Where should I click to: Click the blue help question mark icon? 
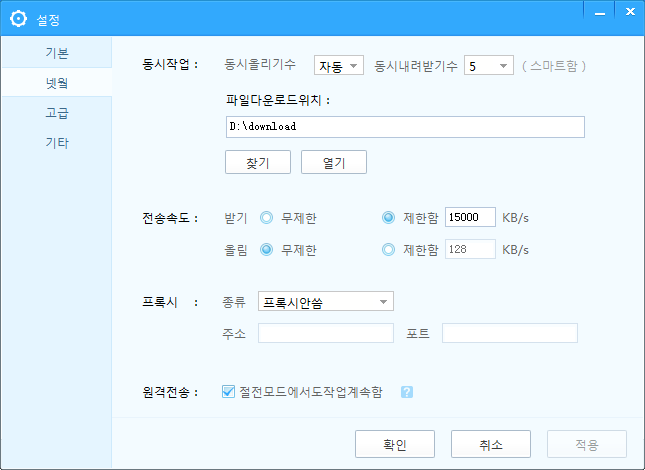pos(406,392)
